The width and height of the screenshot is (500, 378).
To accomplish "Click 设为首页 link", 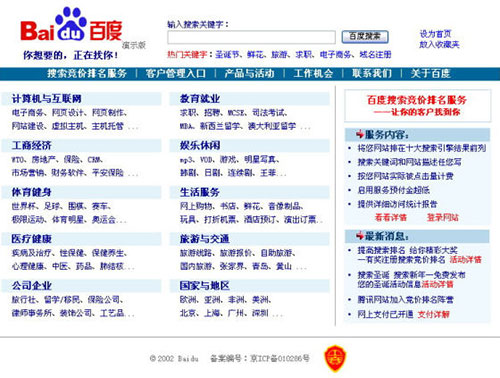I will pyautogui.click(x=435, y=34).
